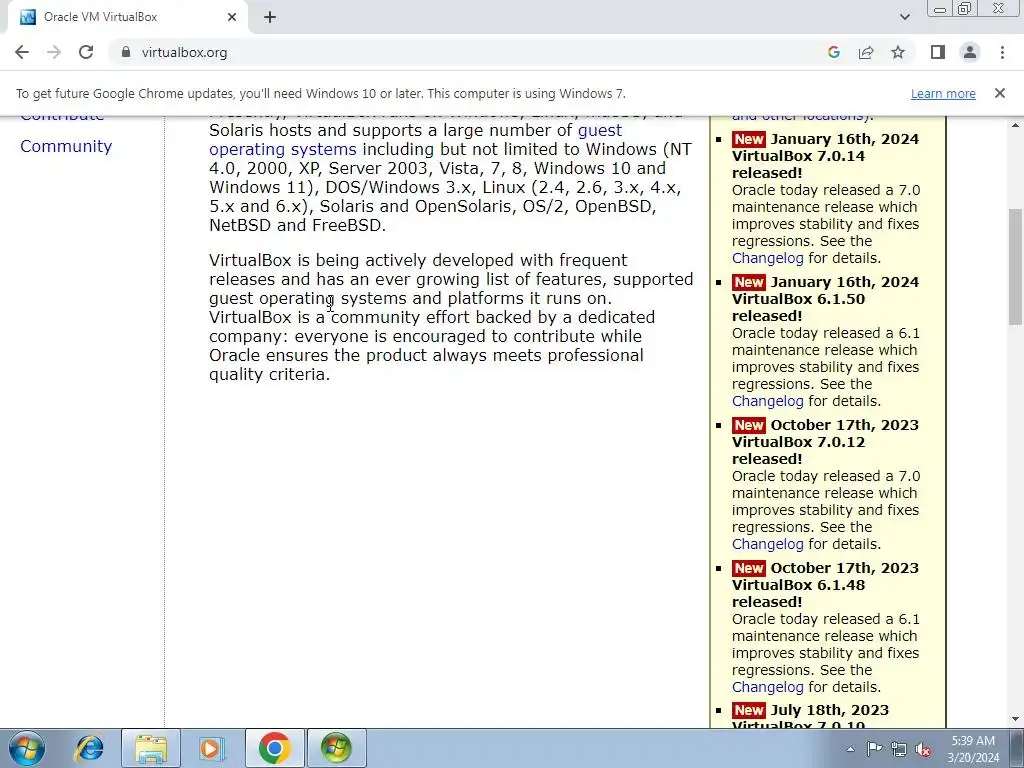Click the page's vertical scrollbar thumb

tap(1016, 266)
